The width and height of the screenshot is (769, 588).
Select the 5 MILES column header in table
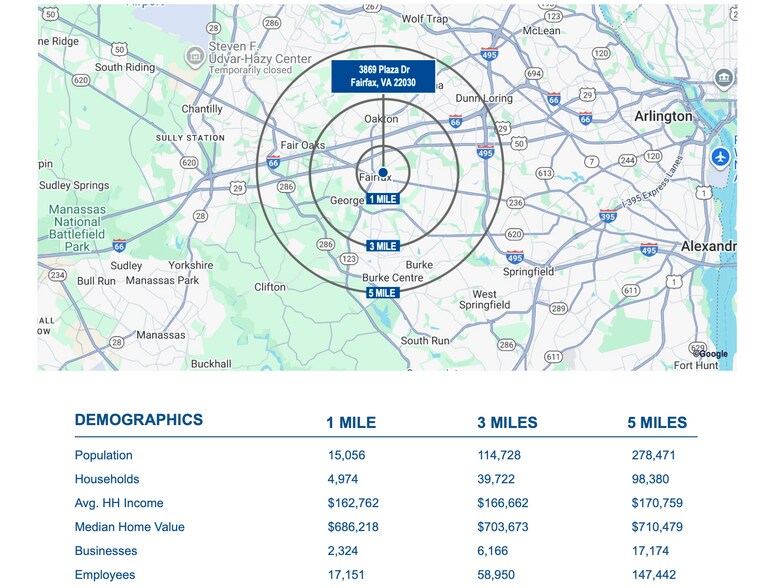pos(657,423)
